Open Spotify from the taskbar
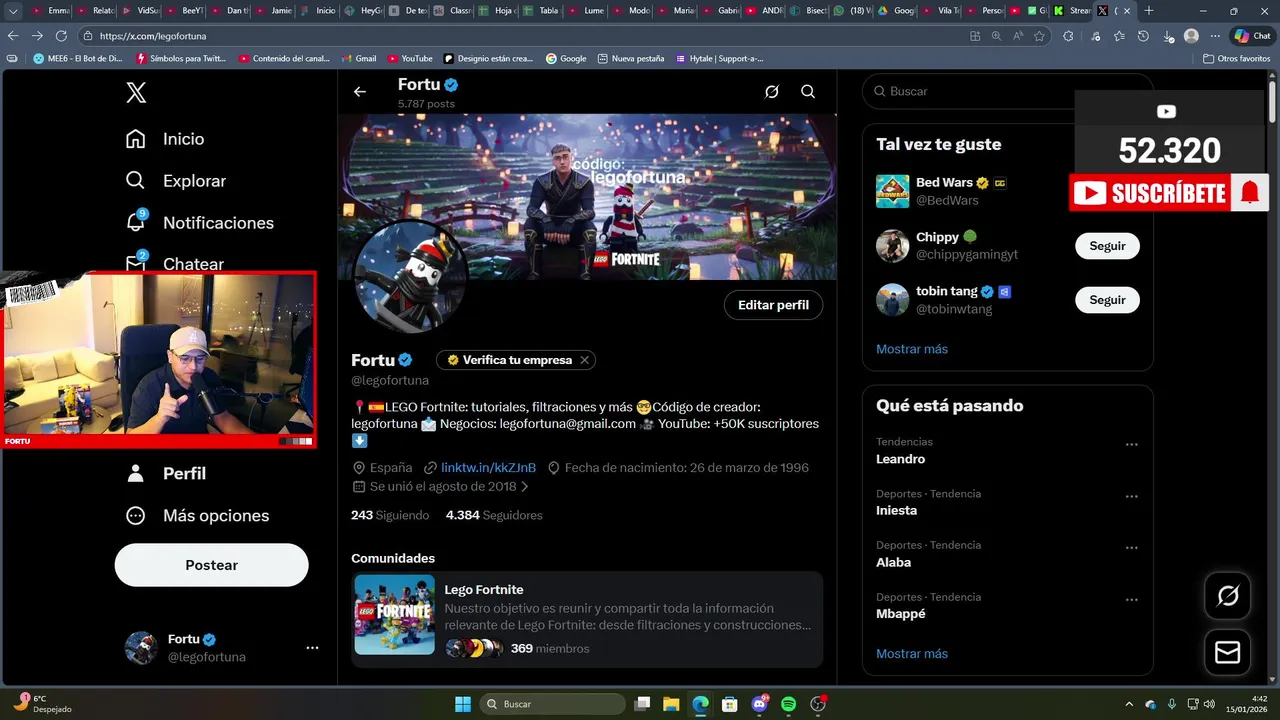This screenshot has width=1280, height=720. [788, 704]
